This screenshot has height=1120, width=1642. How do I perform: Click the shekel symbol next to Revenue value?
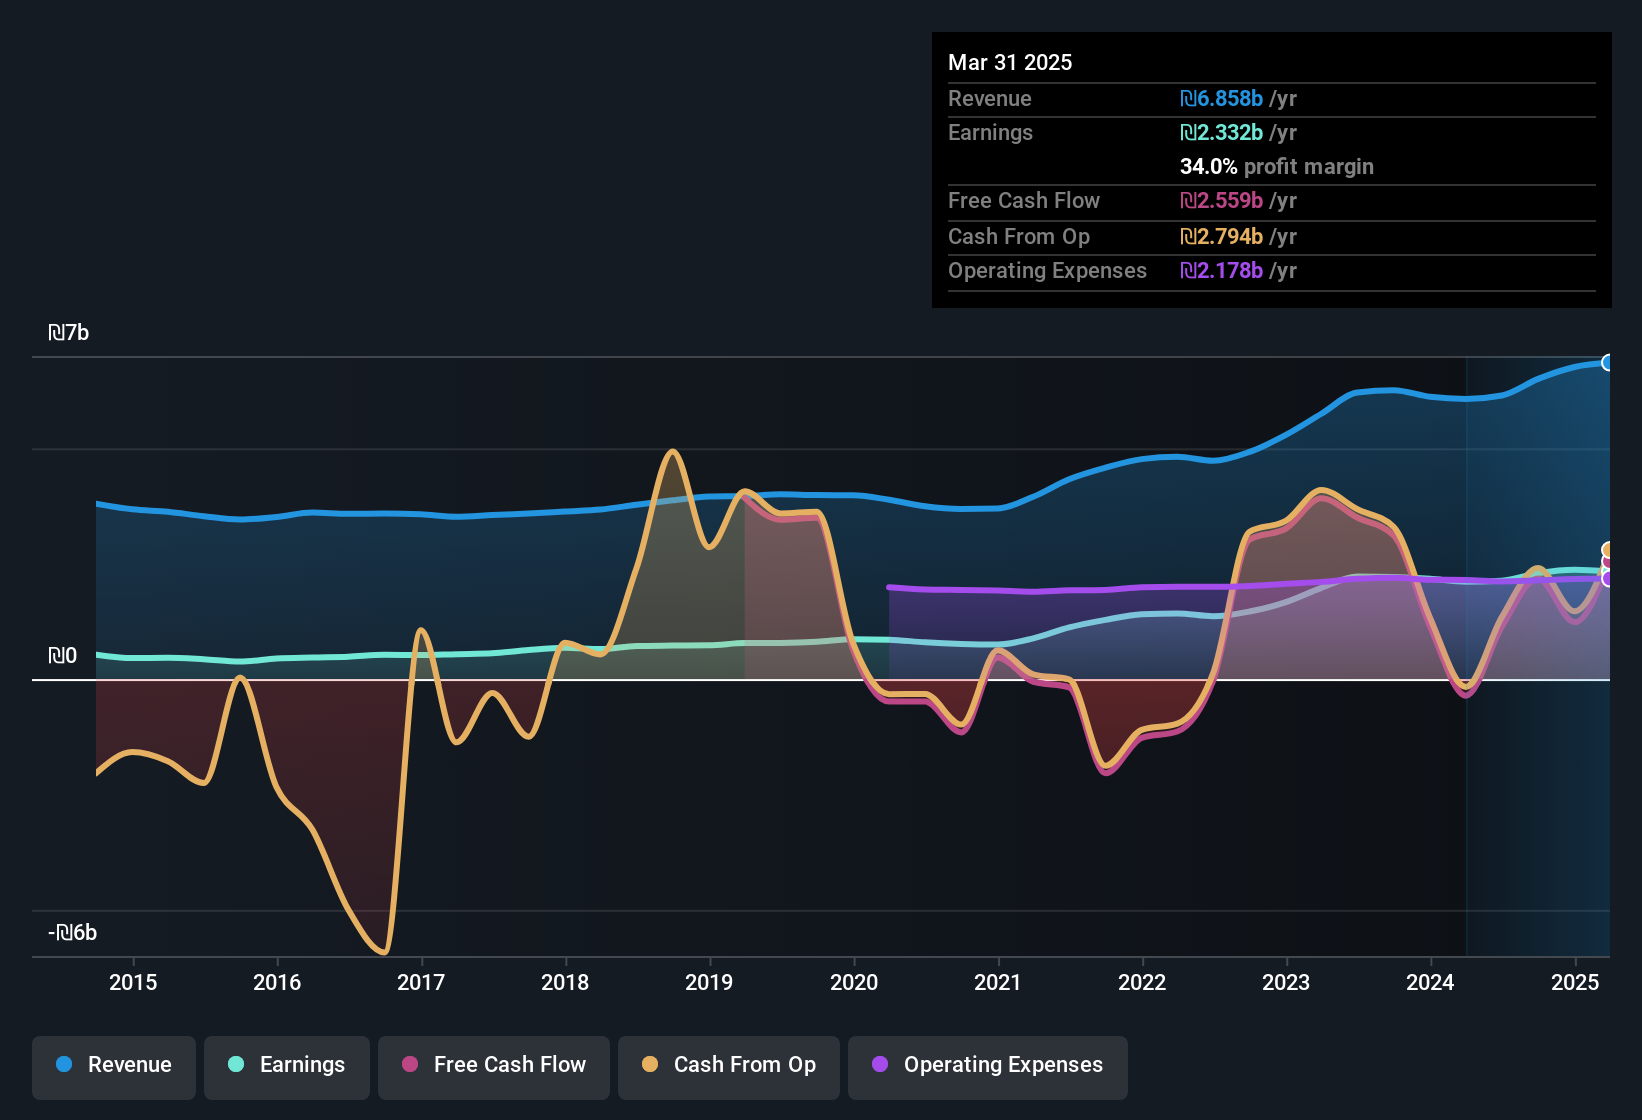pos(1188,99)
